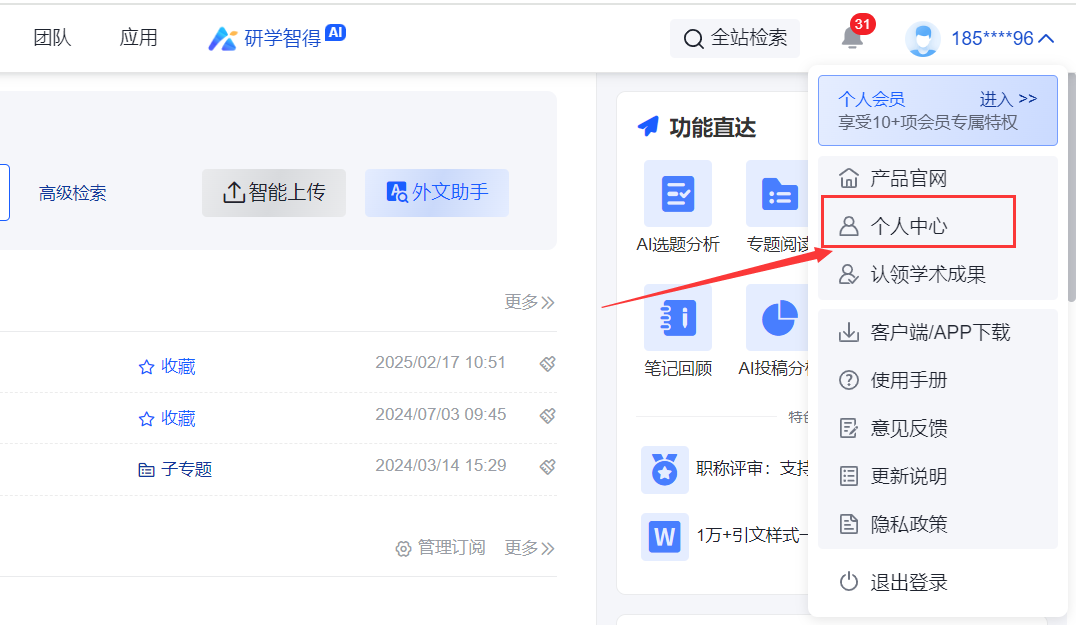This screenshot has height=625, width=1076.
Task: Select 退出登录 to log out
Action: tap(908, 582)
